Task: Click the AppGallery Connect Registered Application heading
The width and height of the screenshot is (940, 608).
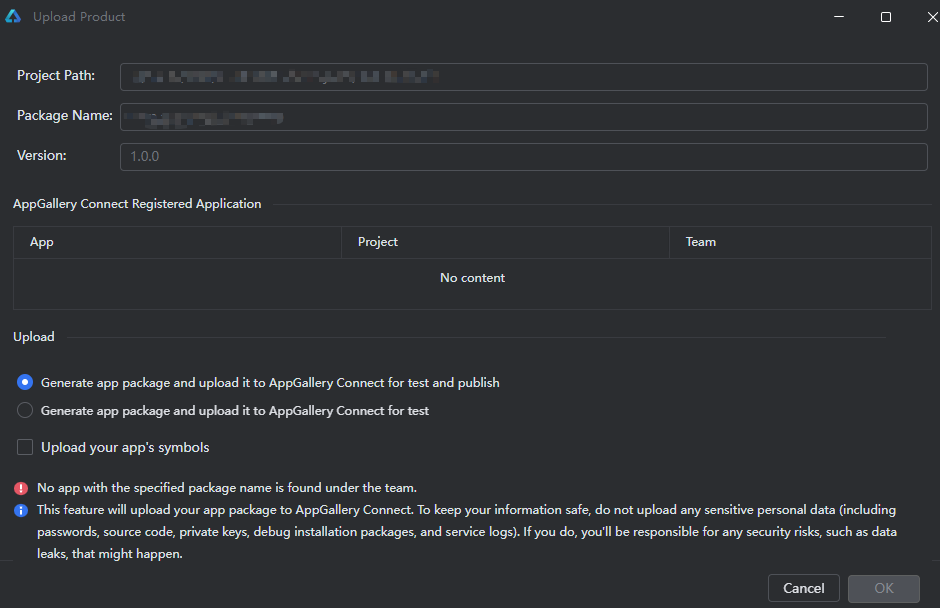Action: (137, 204)
